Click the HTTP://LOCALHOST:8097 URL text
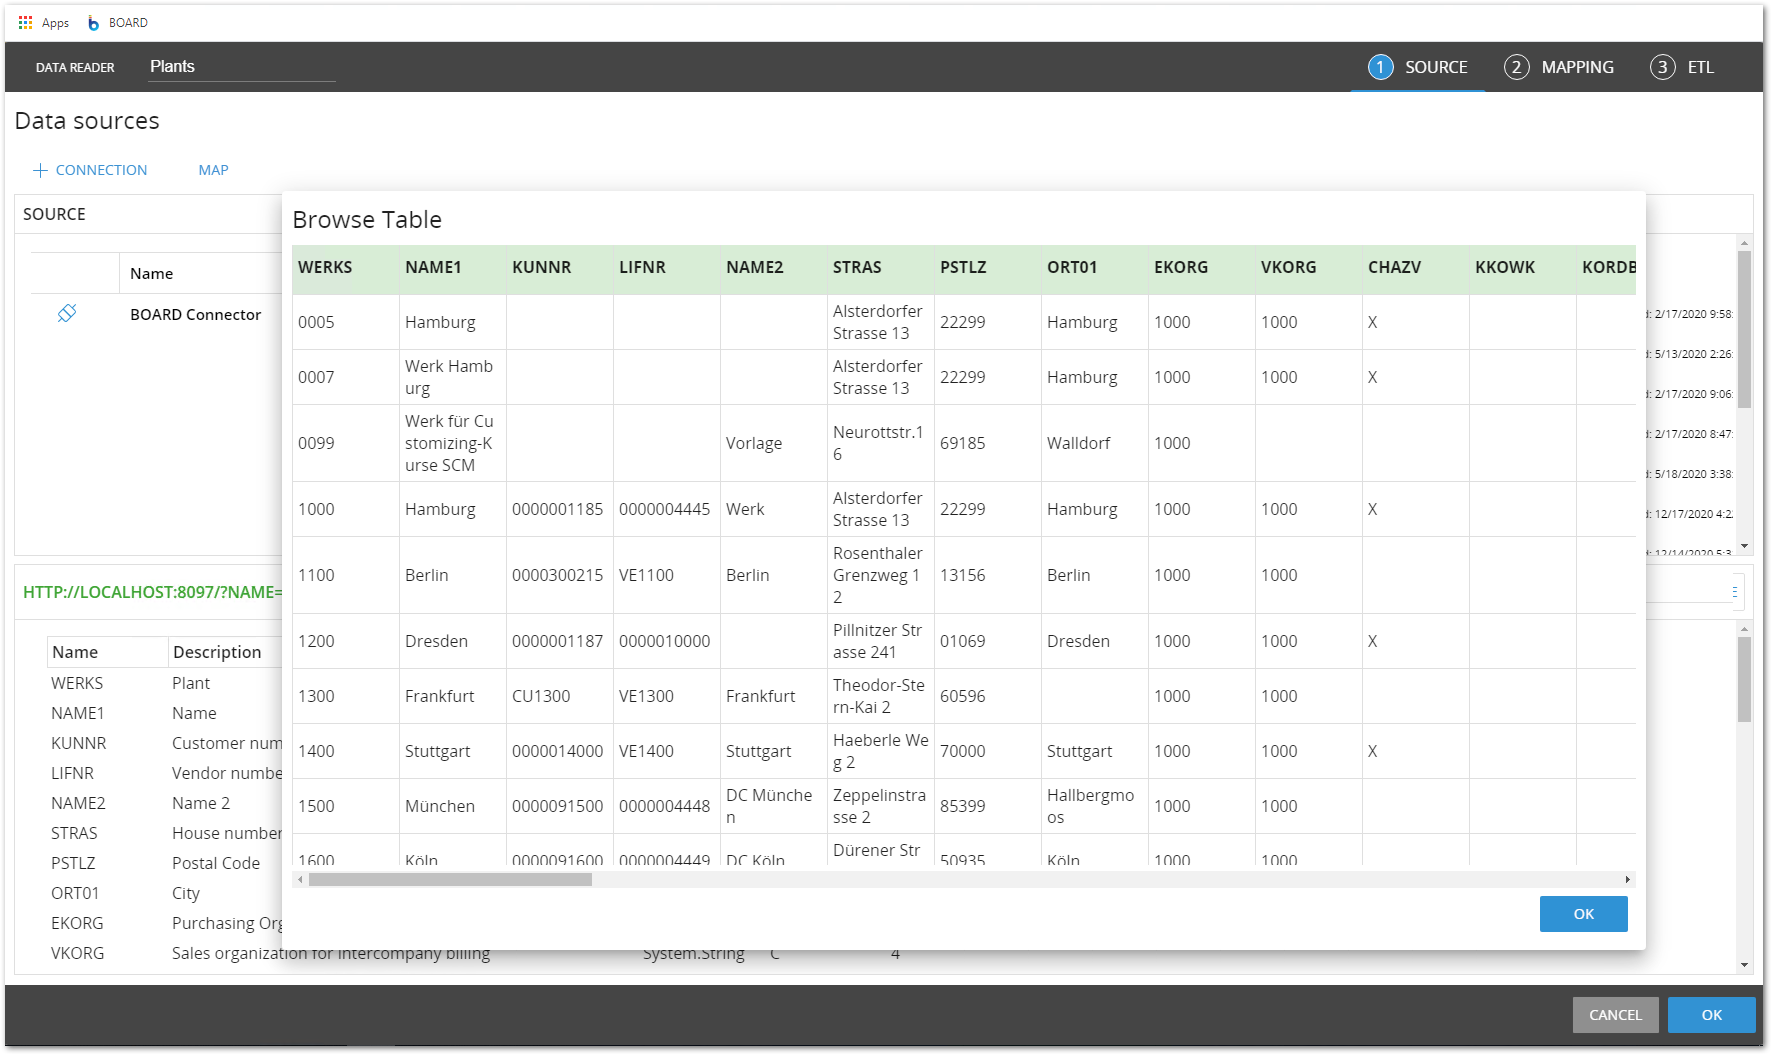Viewport: 1772px width, 1055px height. [152, 592]
